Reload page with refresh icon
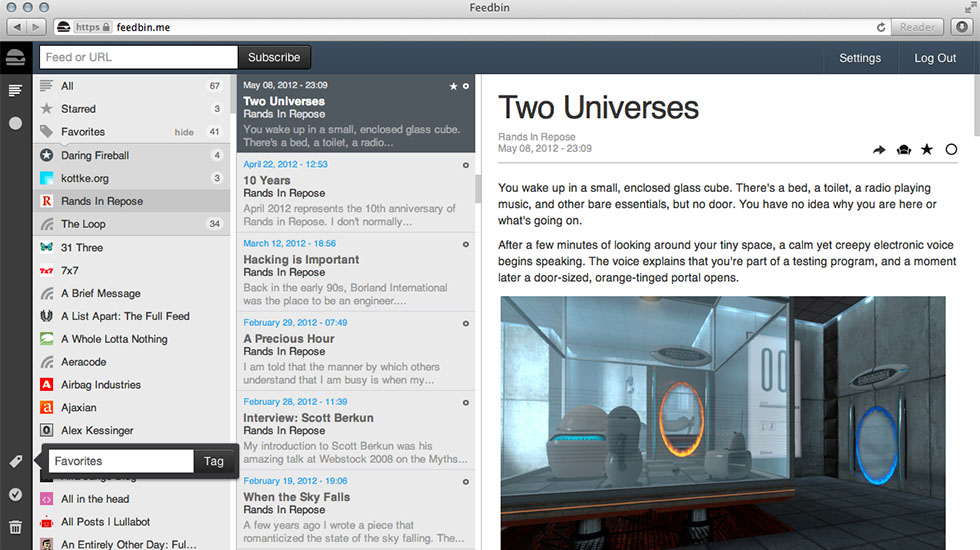Viewport: 980px width, 550px height. click(881, 27)
